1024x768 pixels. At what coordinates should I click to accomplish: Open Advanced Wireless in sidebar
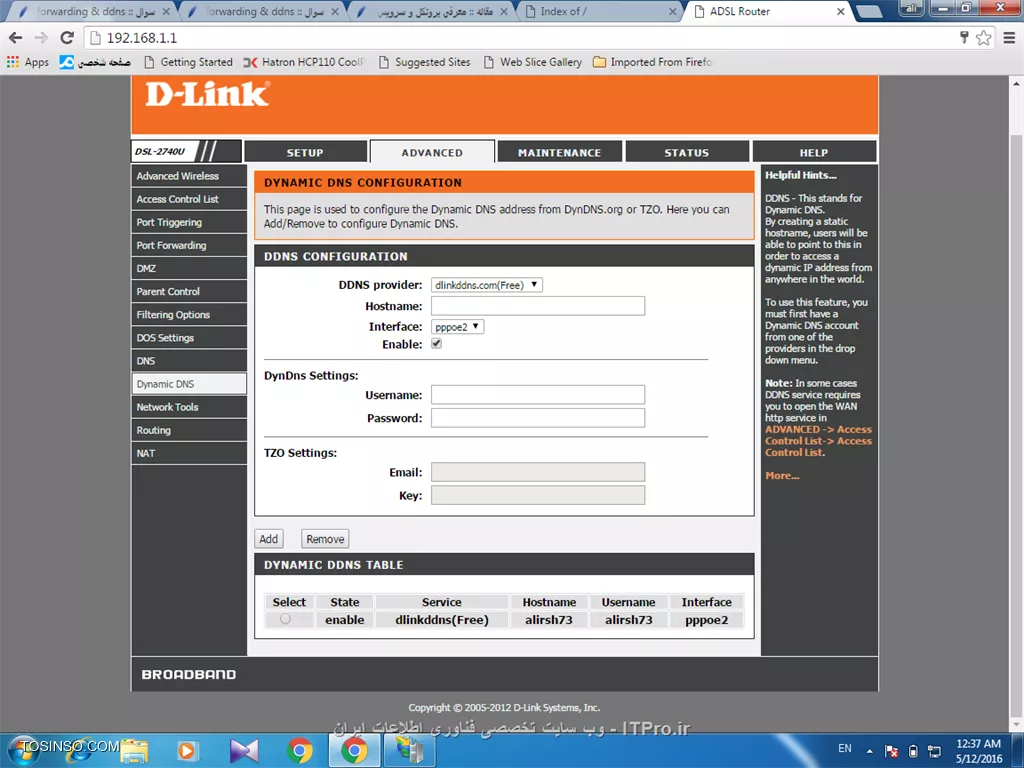(189, 176)
